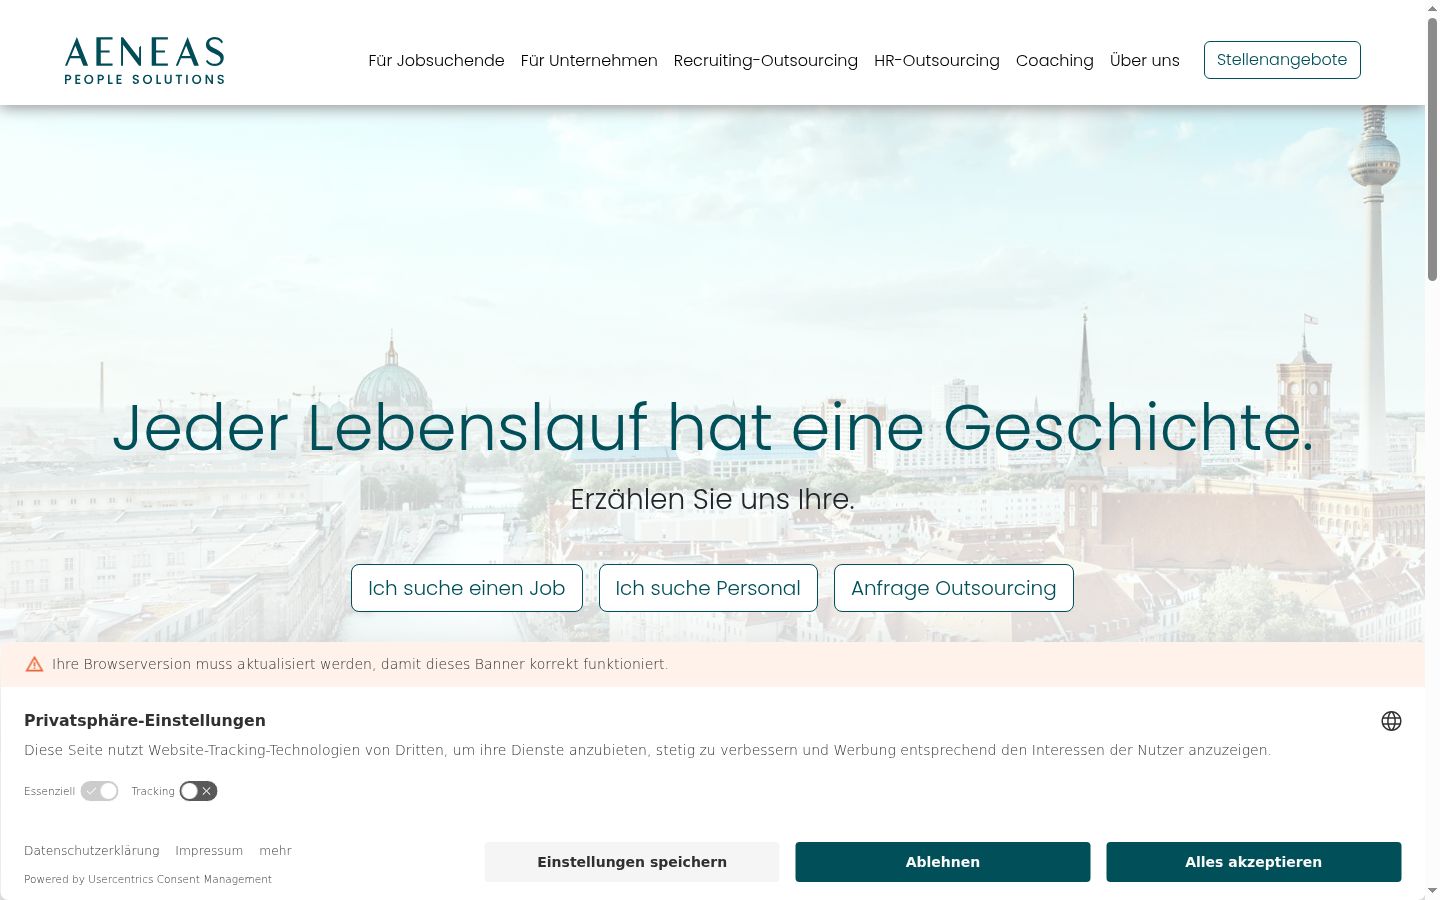
Task: Click the scrollbar up arrow
Action: pyautogui.click(x=1432, y=8)
